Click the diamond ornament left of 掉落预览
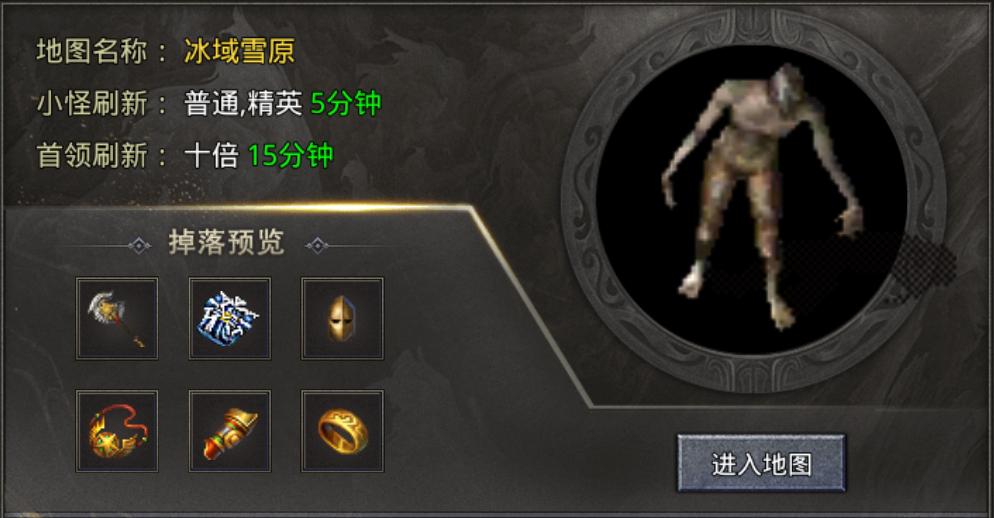Image resolution: width=994 pixels, height=518 pixels. click(x=139, y=245)
